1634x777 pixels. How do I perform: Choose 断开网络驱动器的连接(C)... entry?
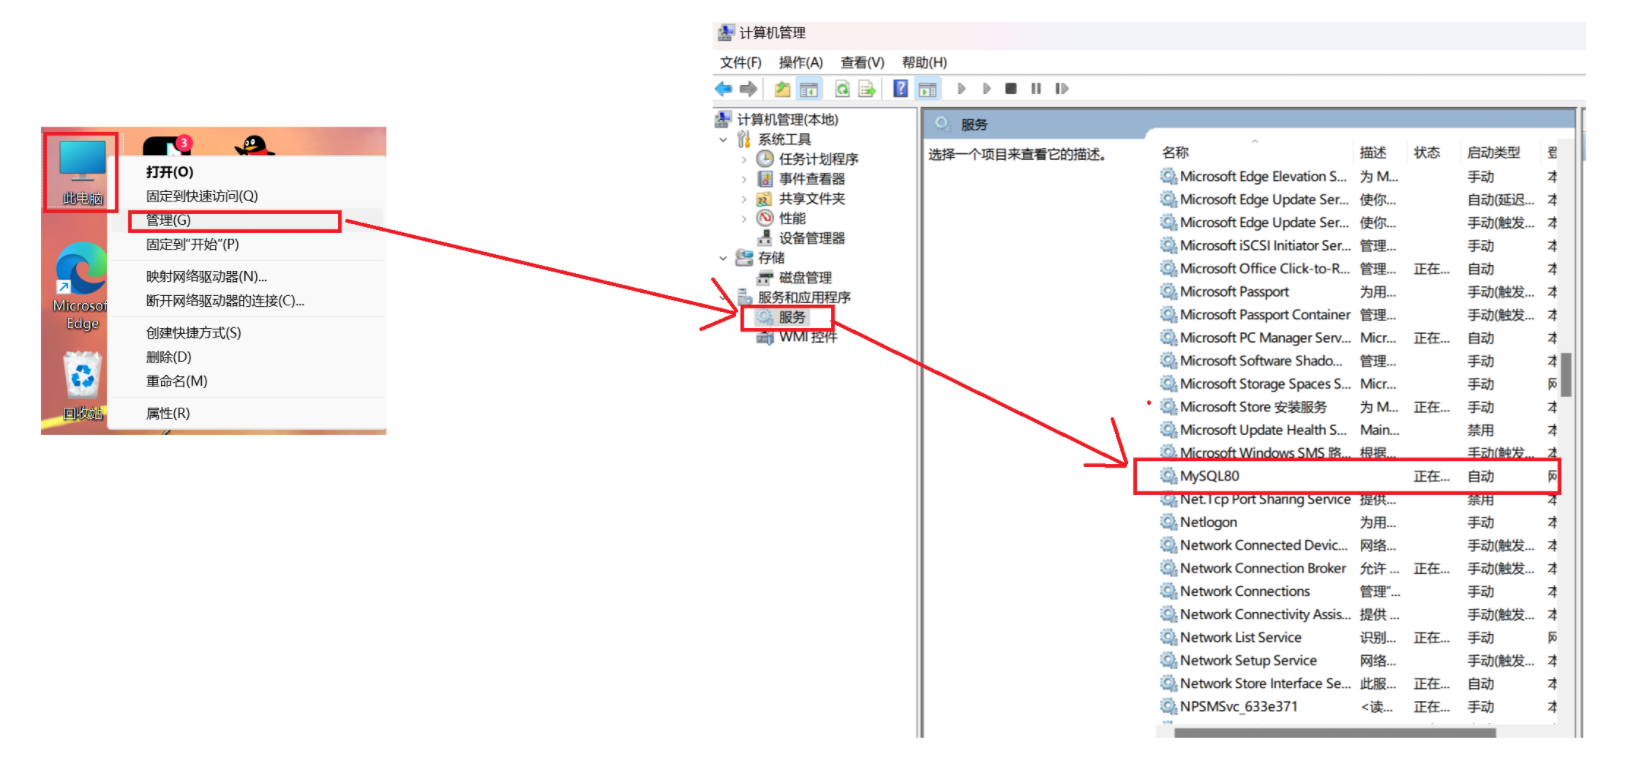pos(245,301)
